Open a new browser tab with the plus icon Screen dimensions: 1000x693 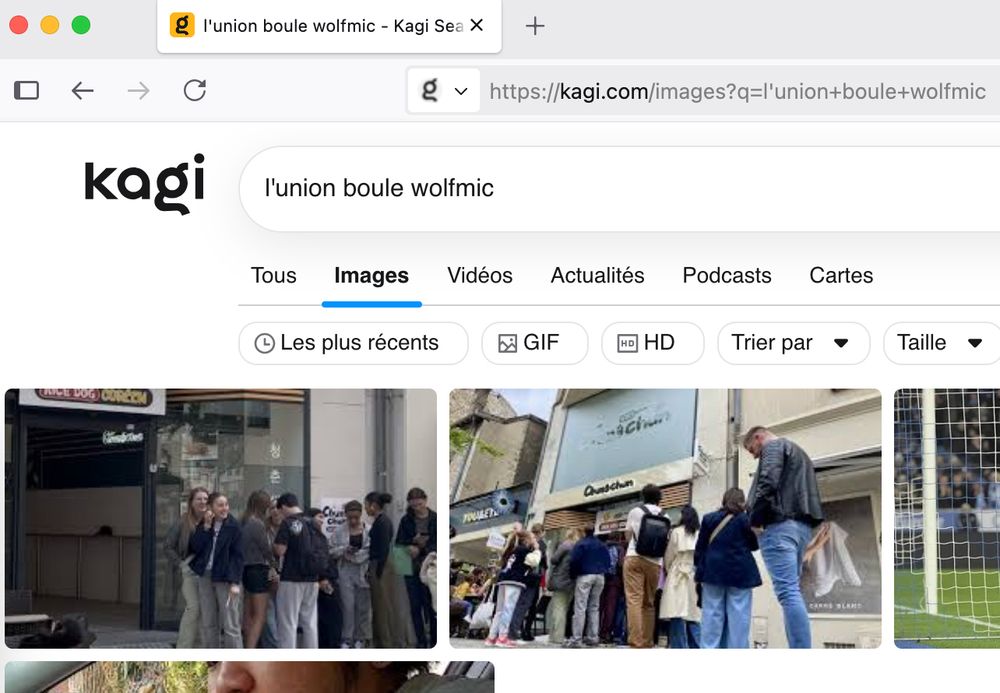tap(535, 27)
